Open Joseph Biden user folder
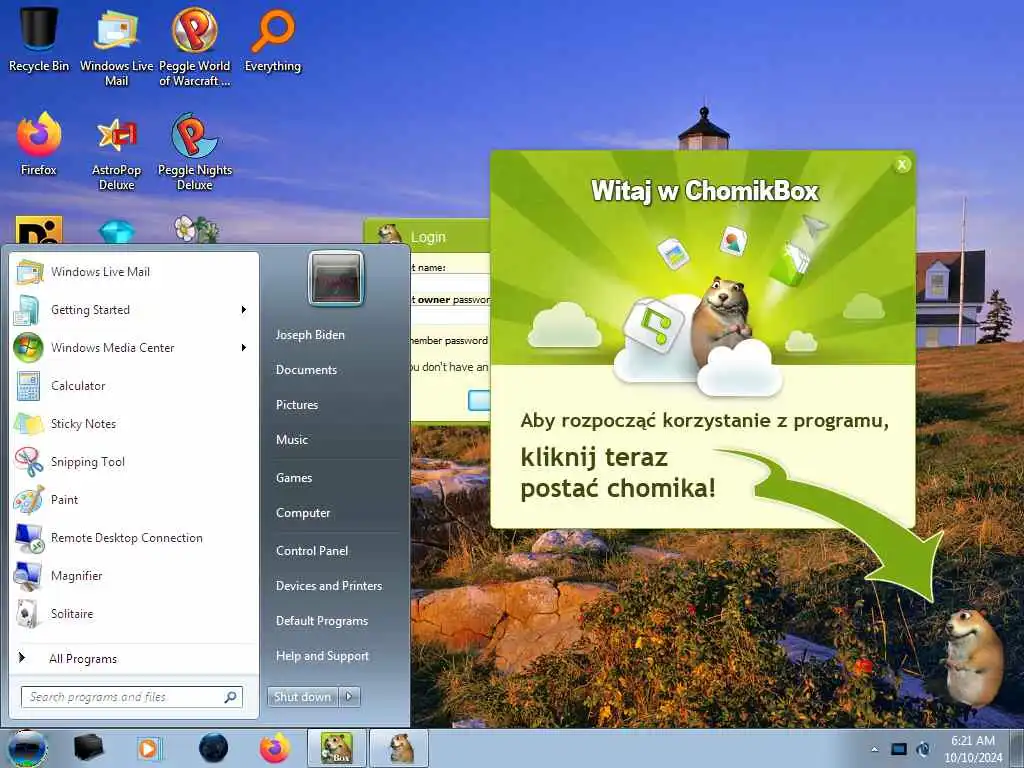Viewport: 1024px width, 768px height. [310, 334]
